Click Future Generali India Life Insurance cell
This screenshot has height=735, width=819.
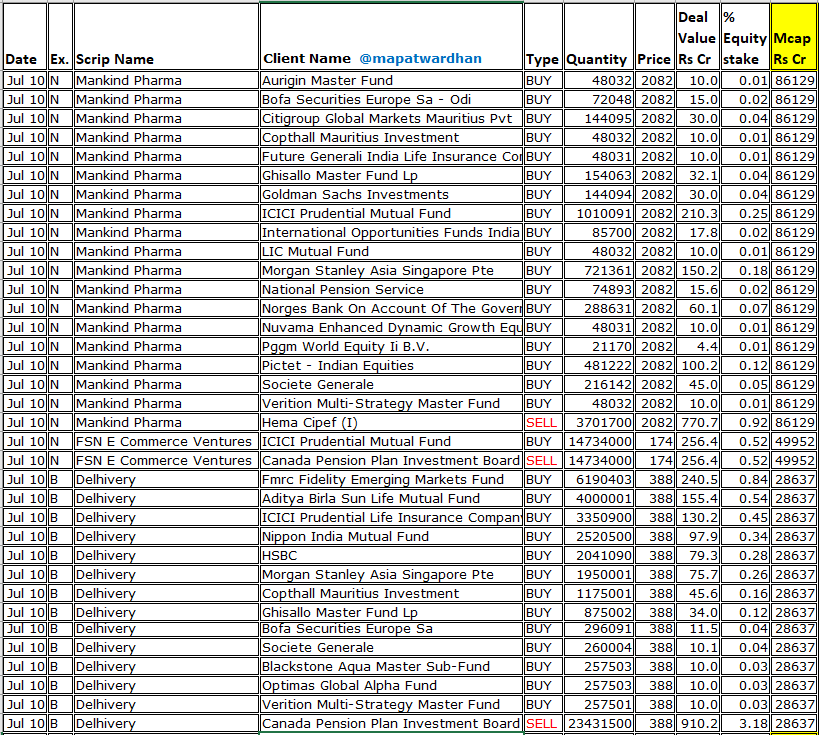(391, 156)
